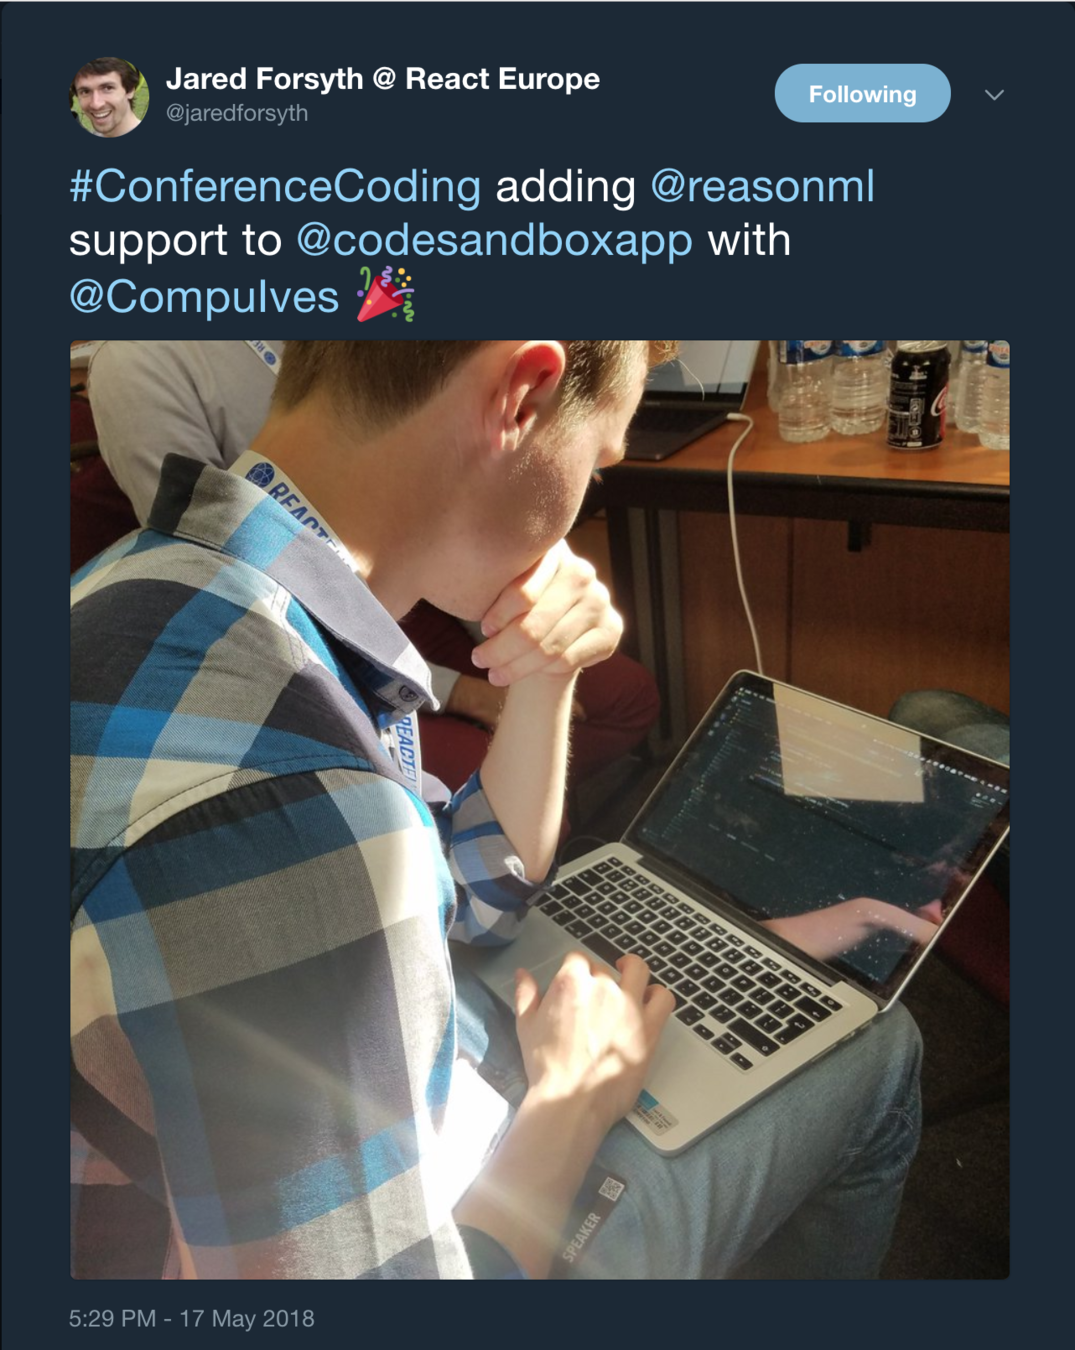Open the @codesandboxapp mention

click(x=494, y=240)
